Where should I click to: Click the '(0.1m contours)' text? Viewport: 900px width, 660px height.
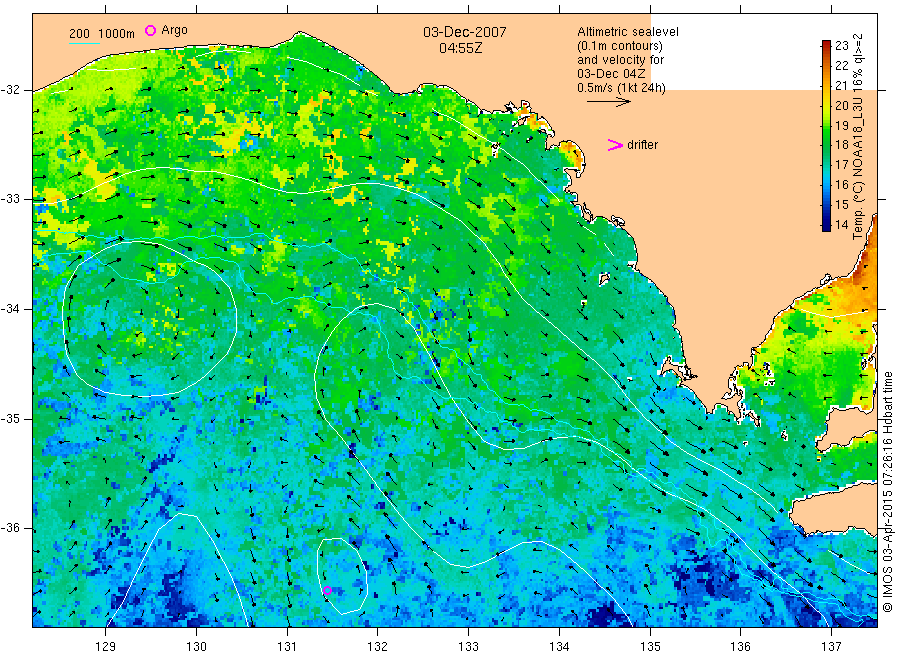point(619,46)
